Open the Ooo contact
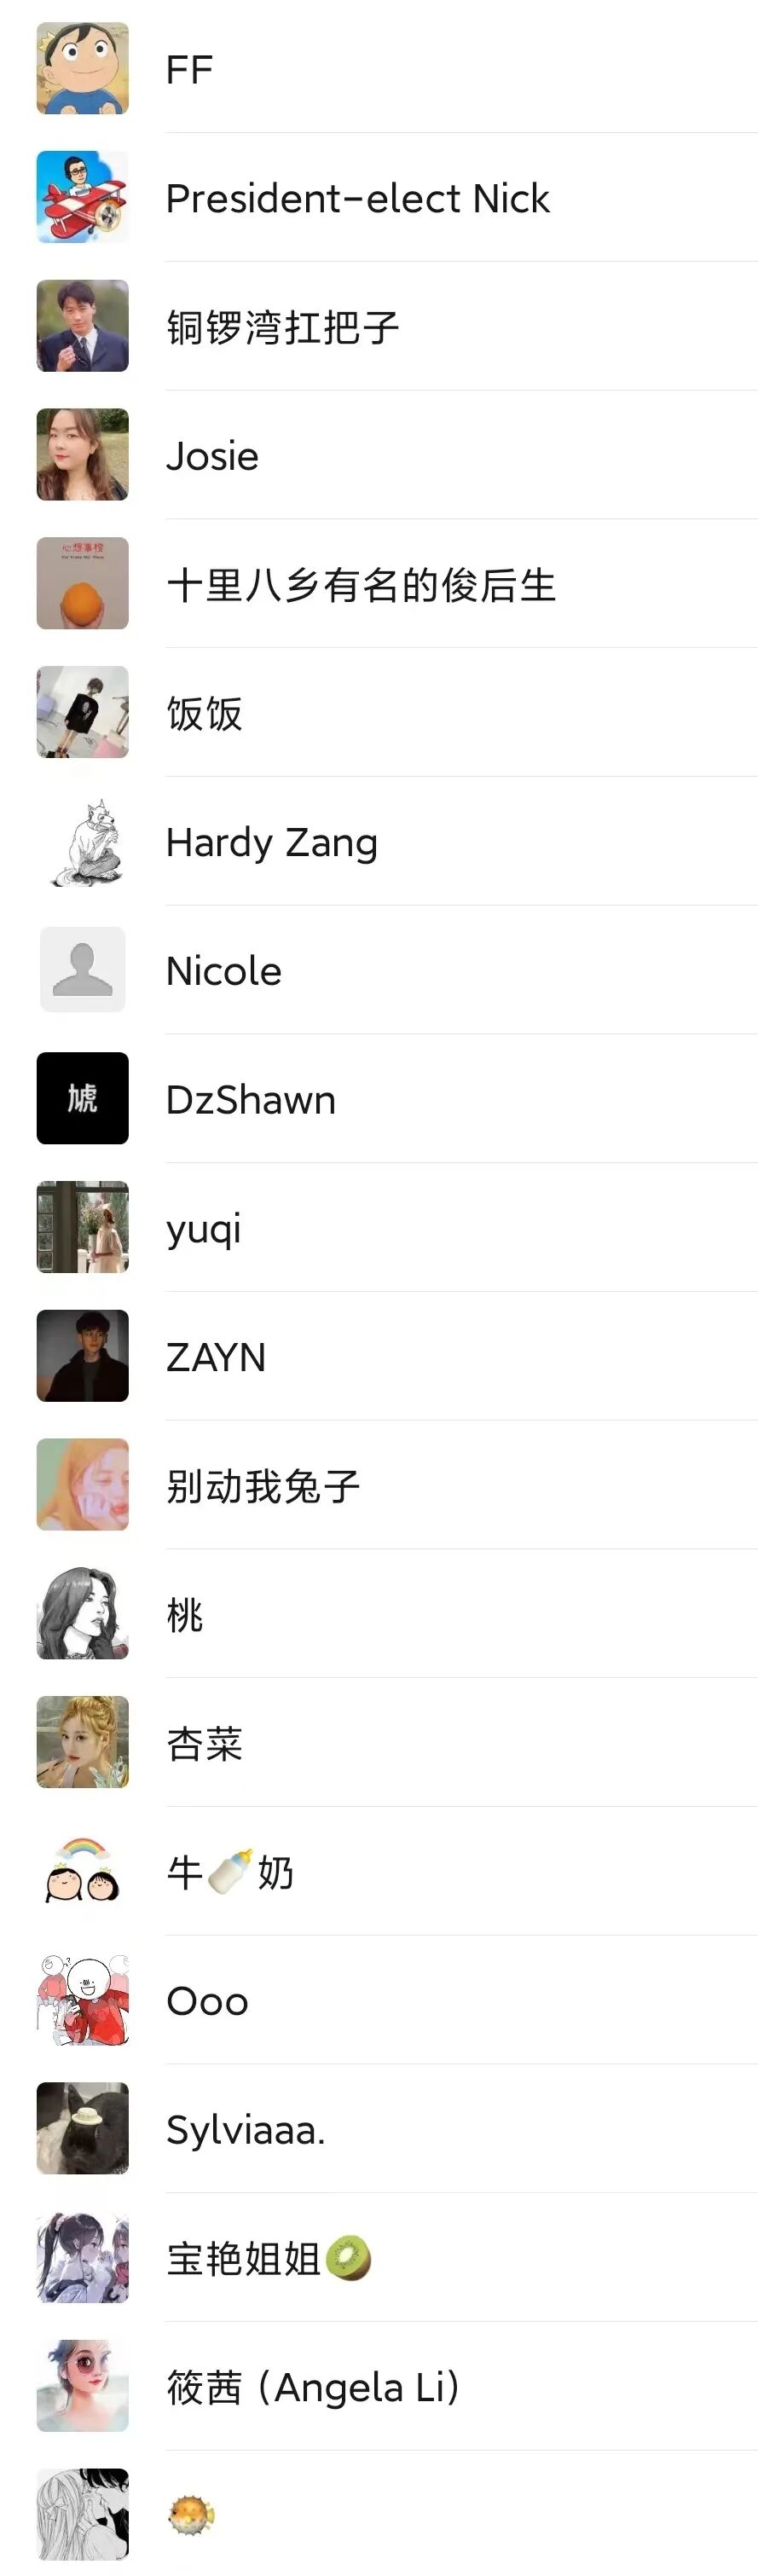The width and height of the screenshot is (758, 2576). coord(379,2000)
